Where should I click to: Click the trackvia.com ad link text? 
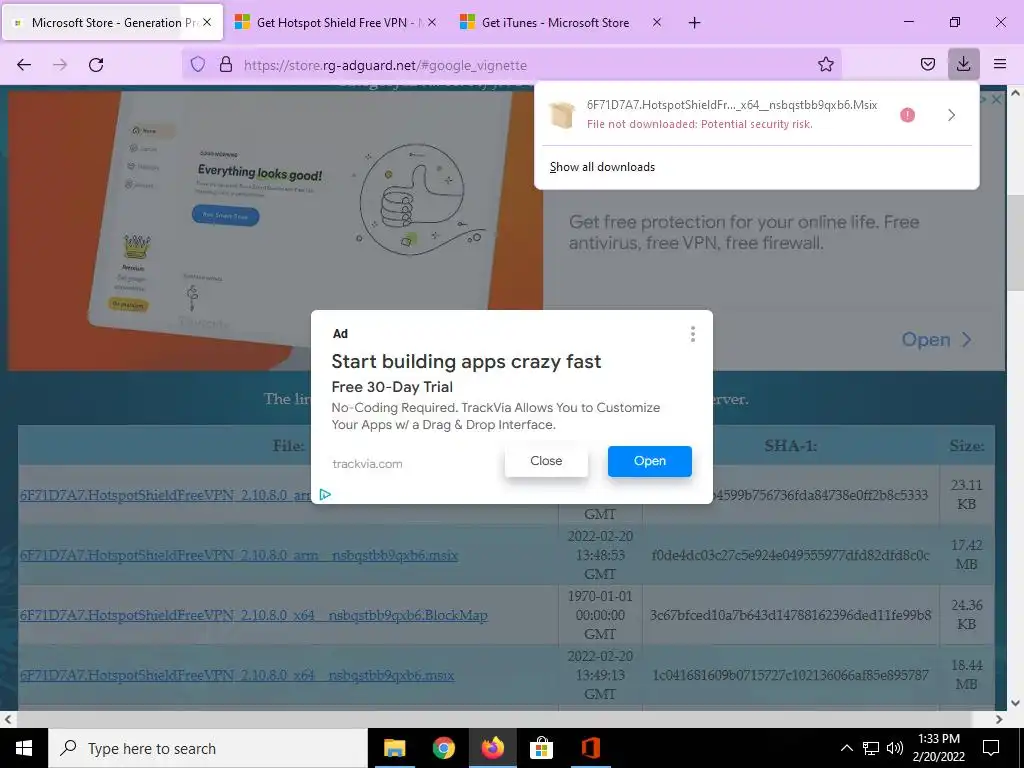tap(367, 464)
